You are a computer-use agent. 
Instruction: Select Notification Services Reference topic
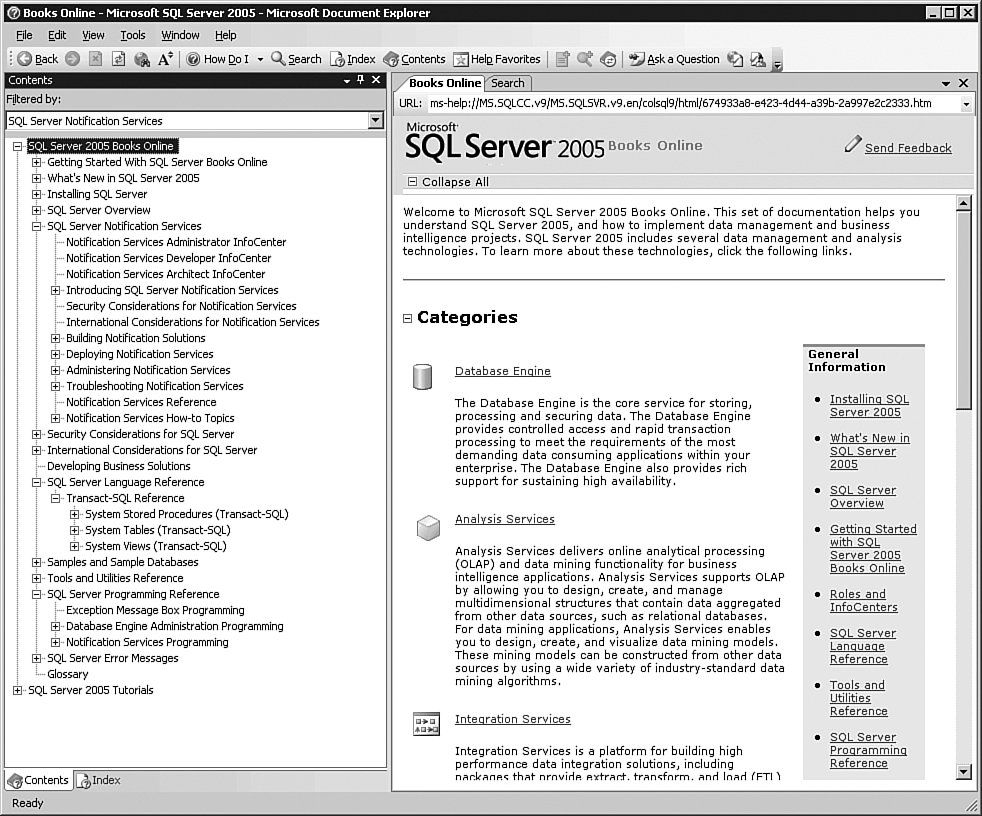pyautogui.click(x=141, y=402)
